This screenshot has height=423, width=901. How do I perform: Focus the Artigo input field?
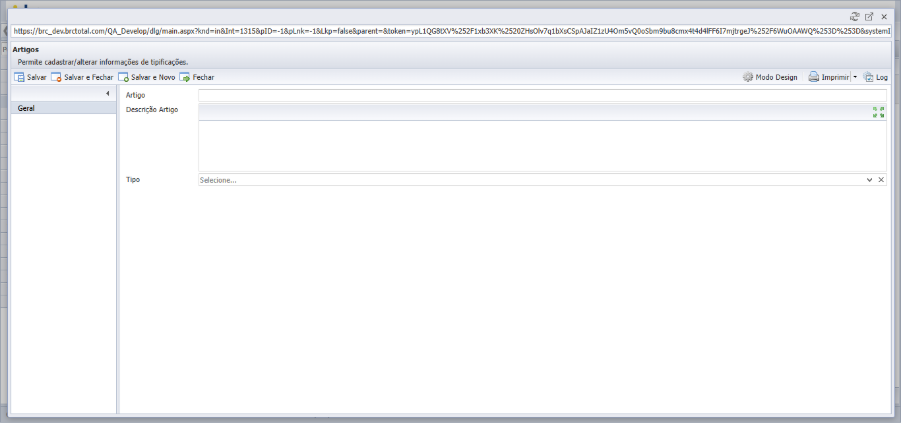click(x=542, y=95)
